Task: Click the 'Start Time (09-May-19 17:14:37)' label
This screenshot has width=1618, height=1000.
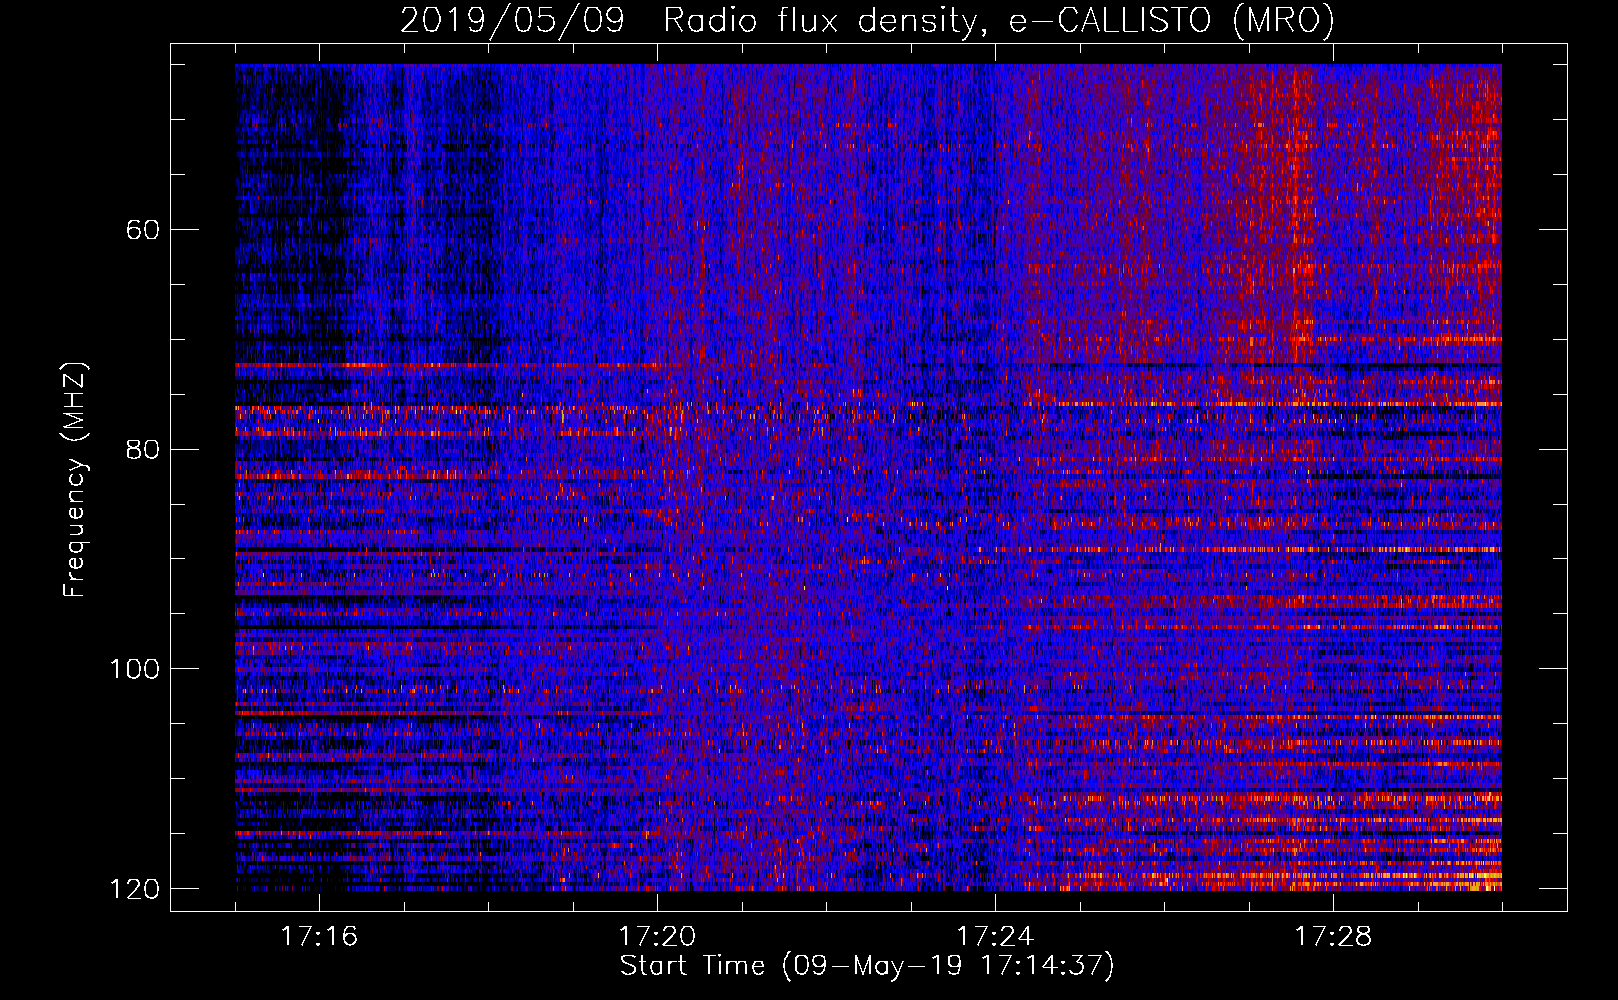Action: point(867,967)
